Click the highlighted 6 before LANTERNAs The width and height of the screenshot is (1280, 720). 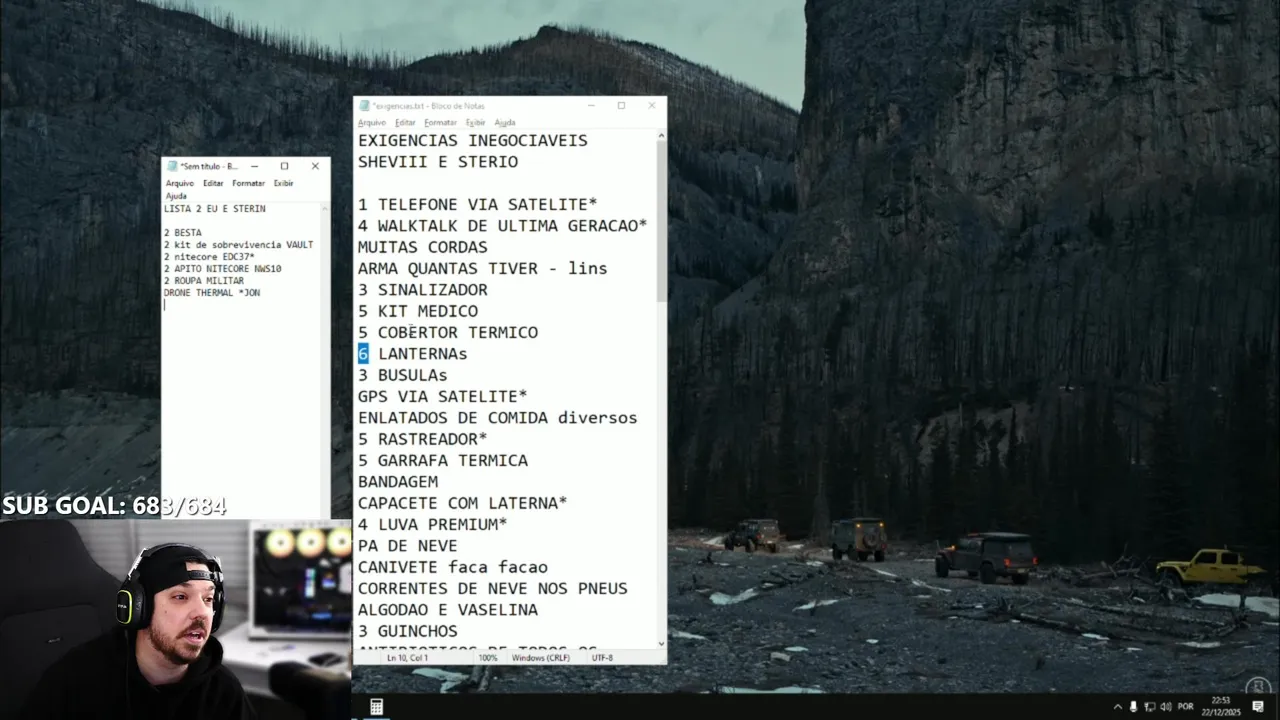coord(363,353)
